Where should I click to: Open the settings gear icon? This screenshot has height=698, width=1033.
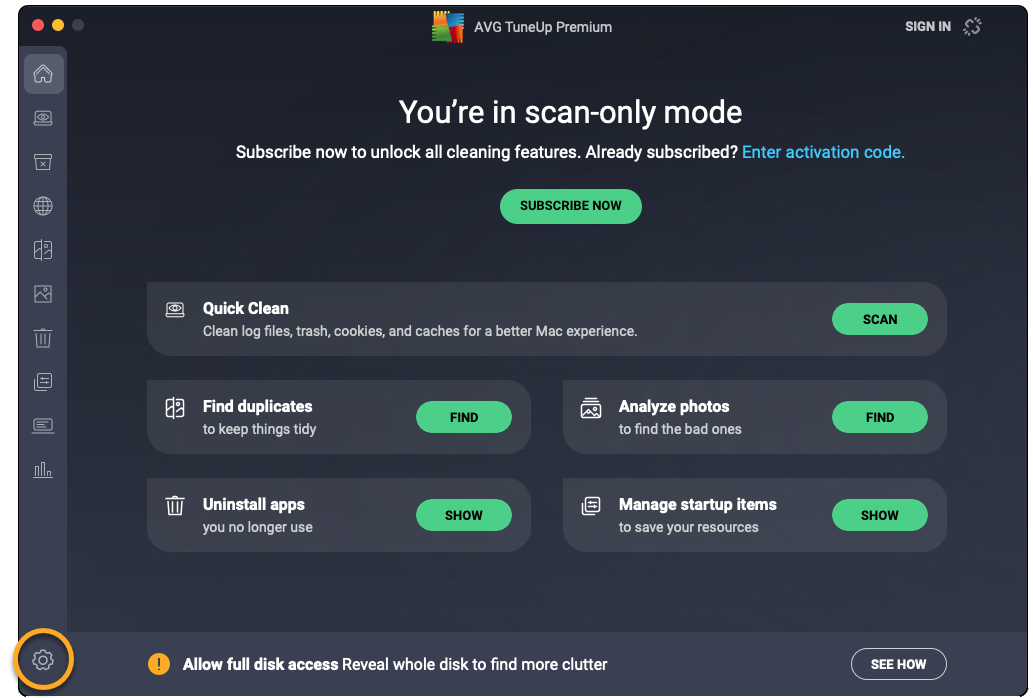click(43, 660)
